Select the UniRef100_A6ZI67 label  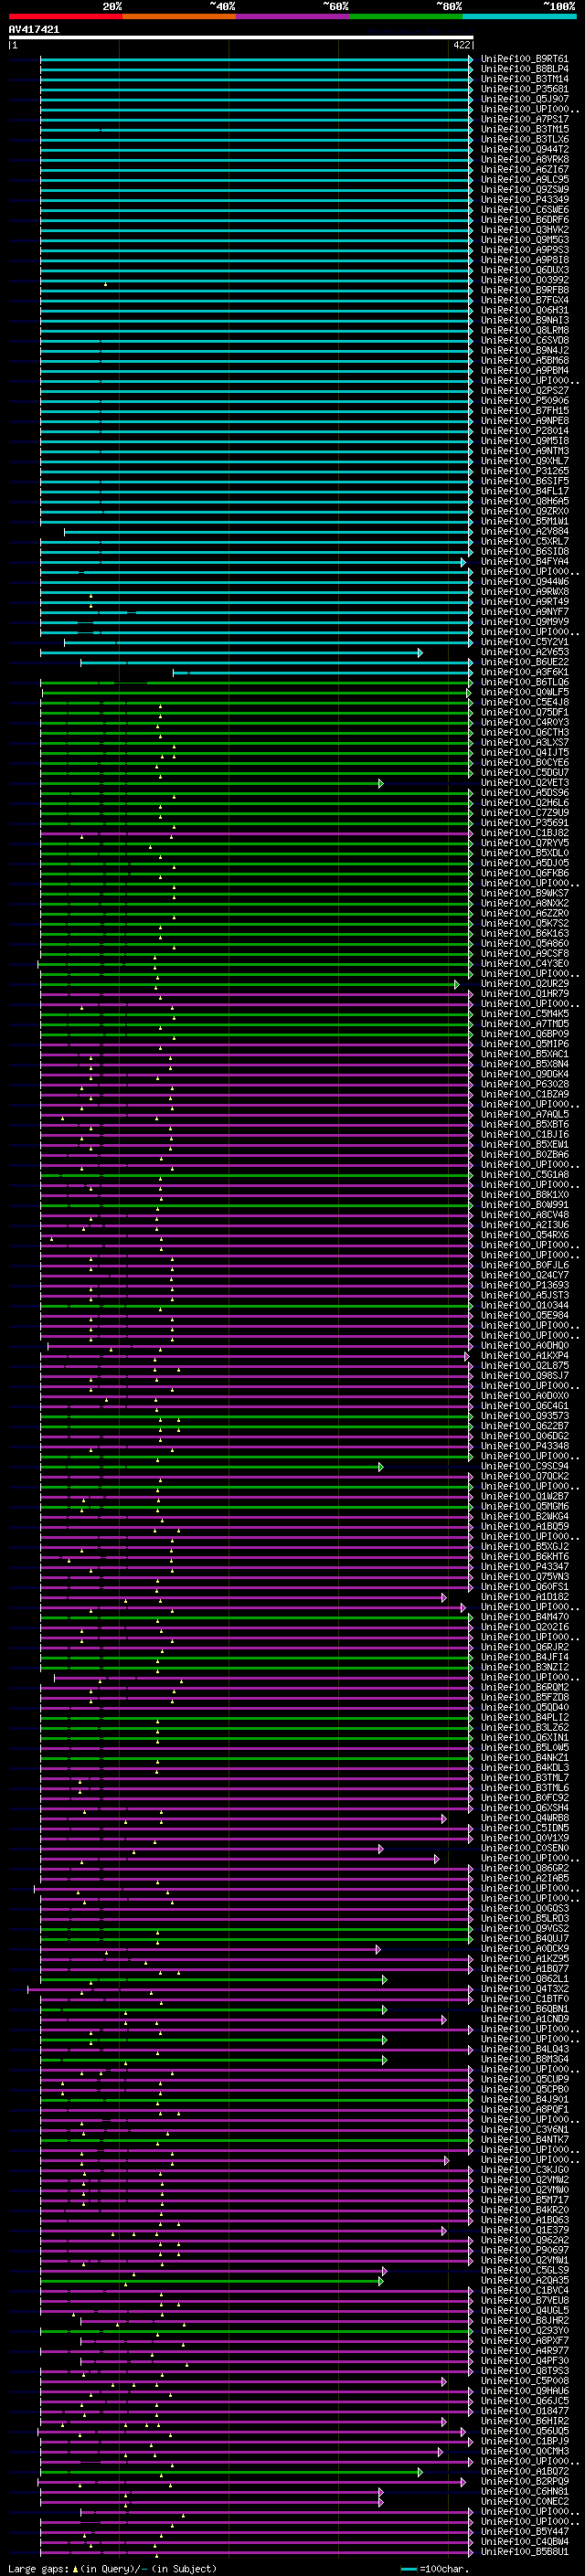(x=525, y=170)
